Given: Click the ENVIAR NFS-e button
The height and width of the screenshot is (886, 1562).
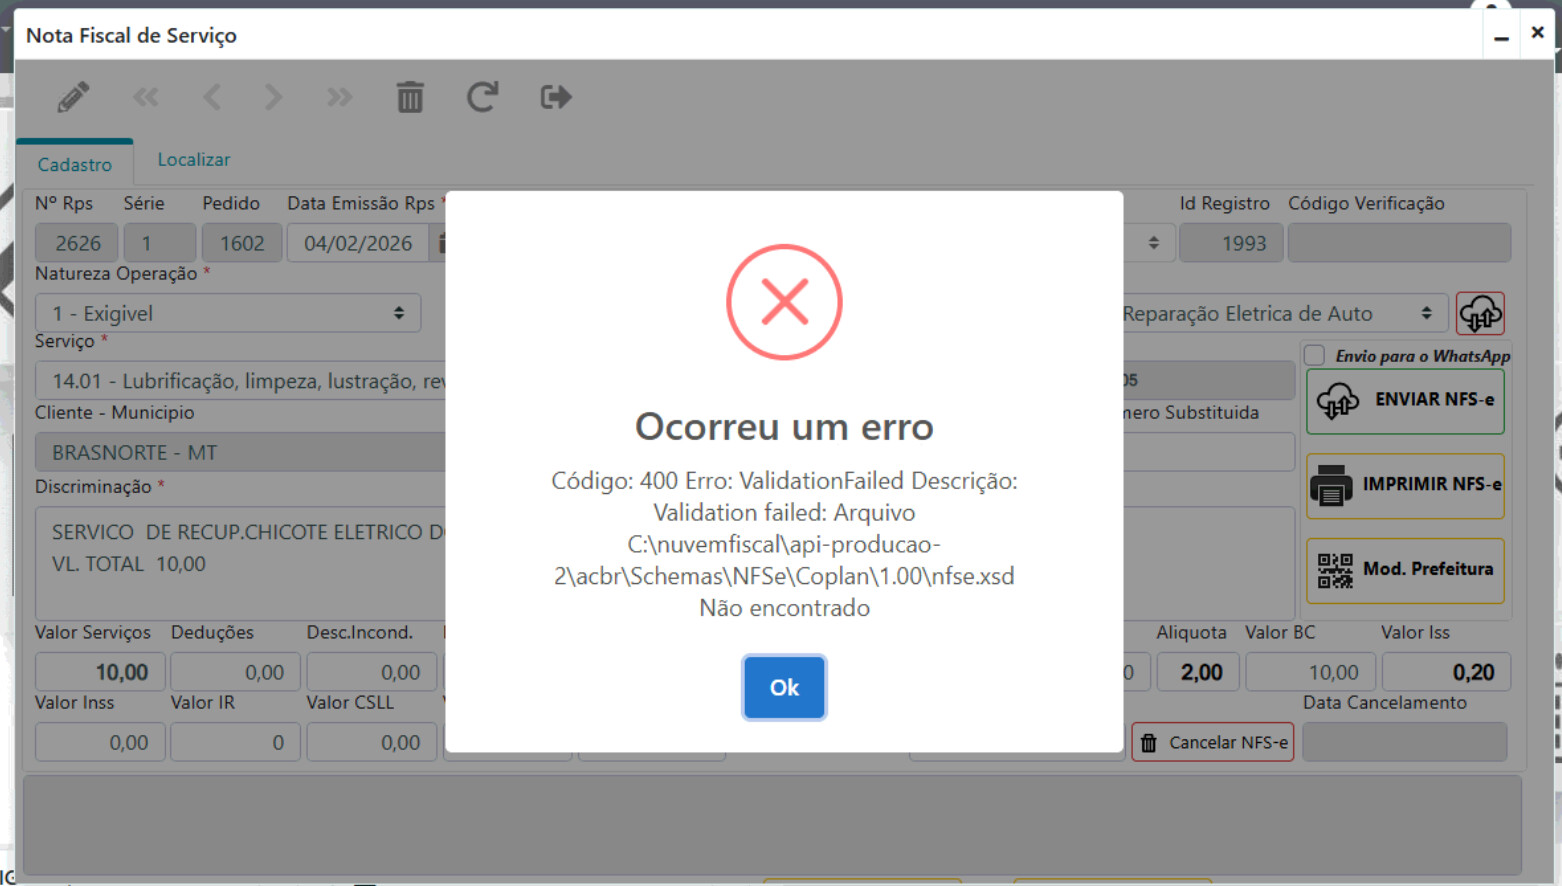Looking at the screenshot, I should pos(1405,400).
